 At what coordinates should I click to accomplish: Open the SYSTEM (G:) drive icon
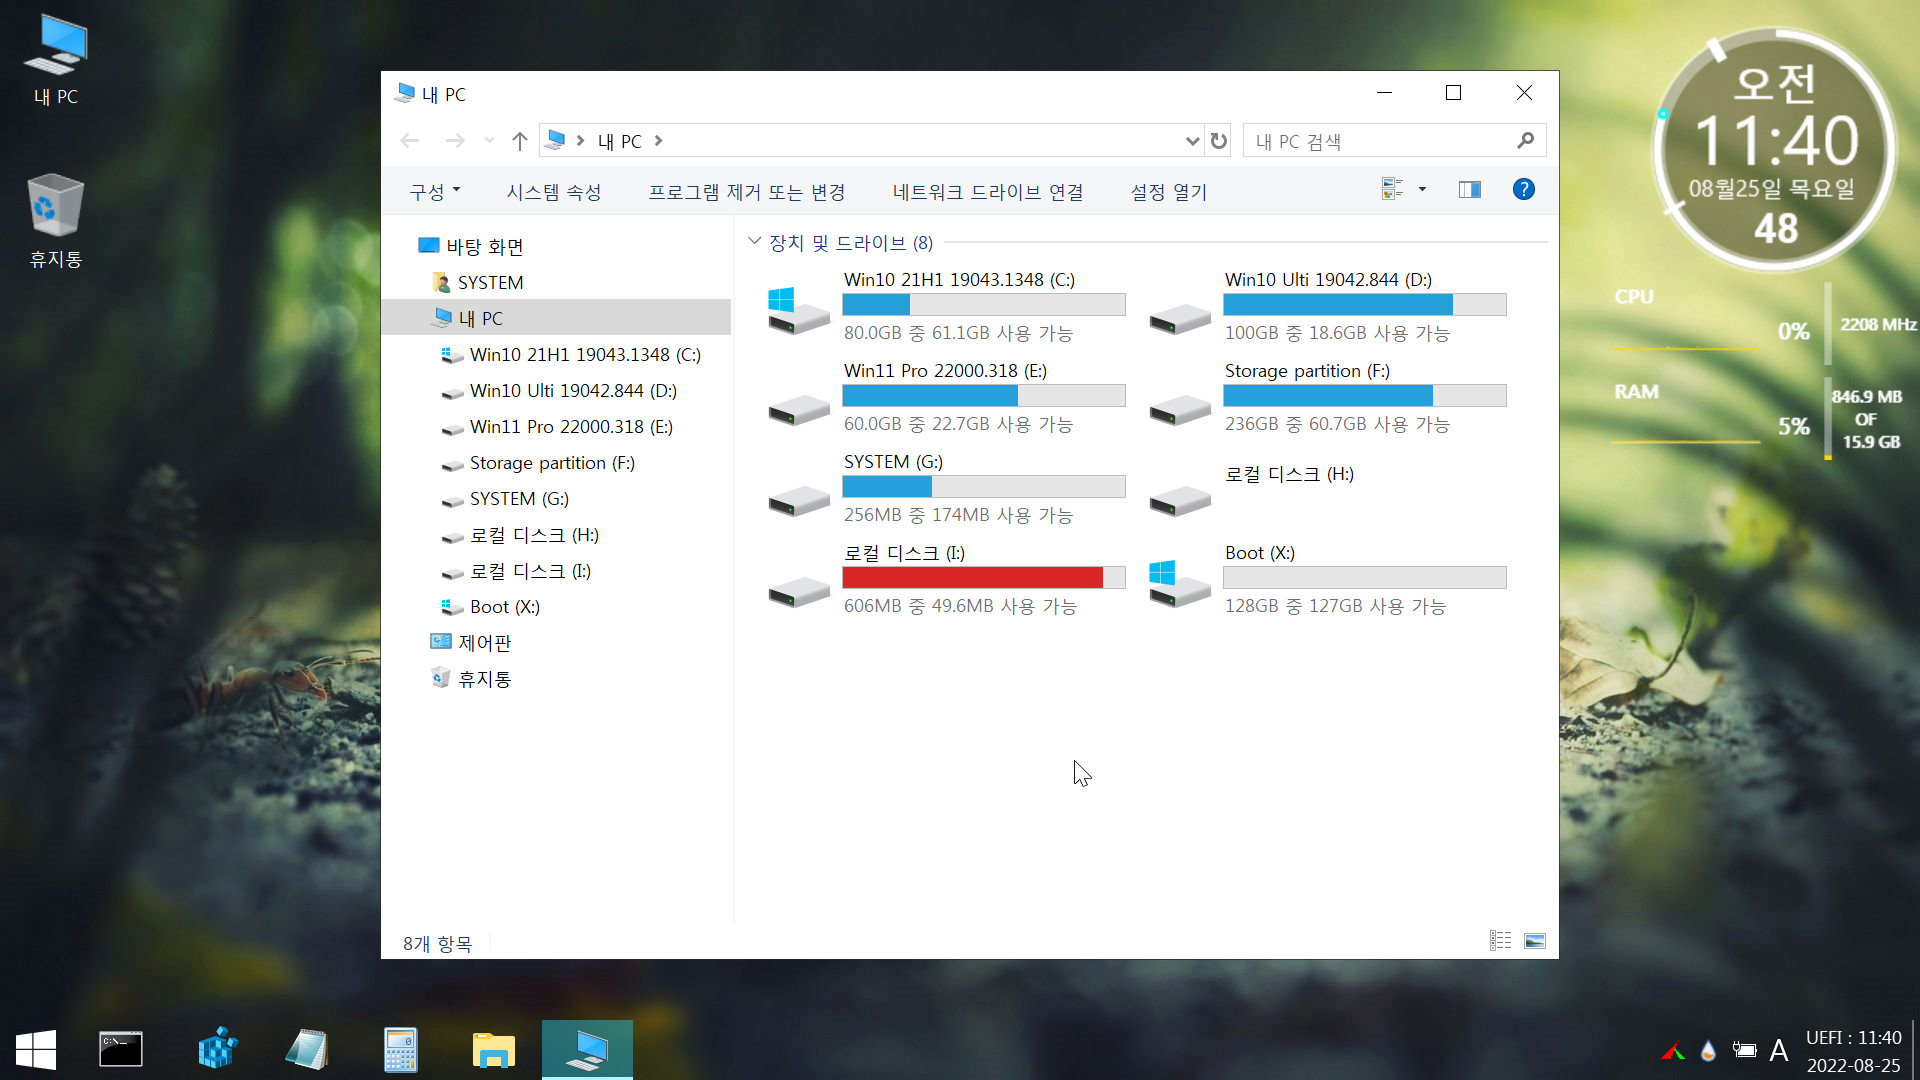pyautogui.click(x=798, y=500)
